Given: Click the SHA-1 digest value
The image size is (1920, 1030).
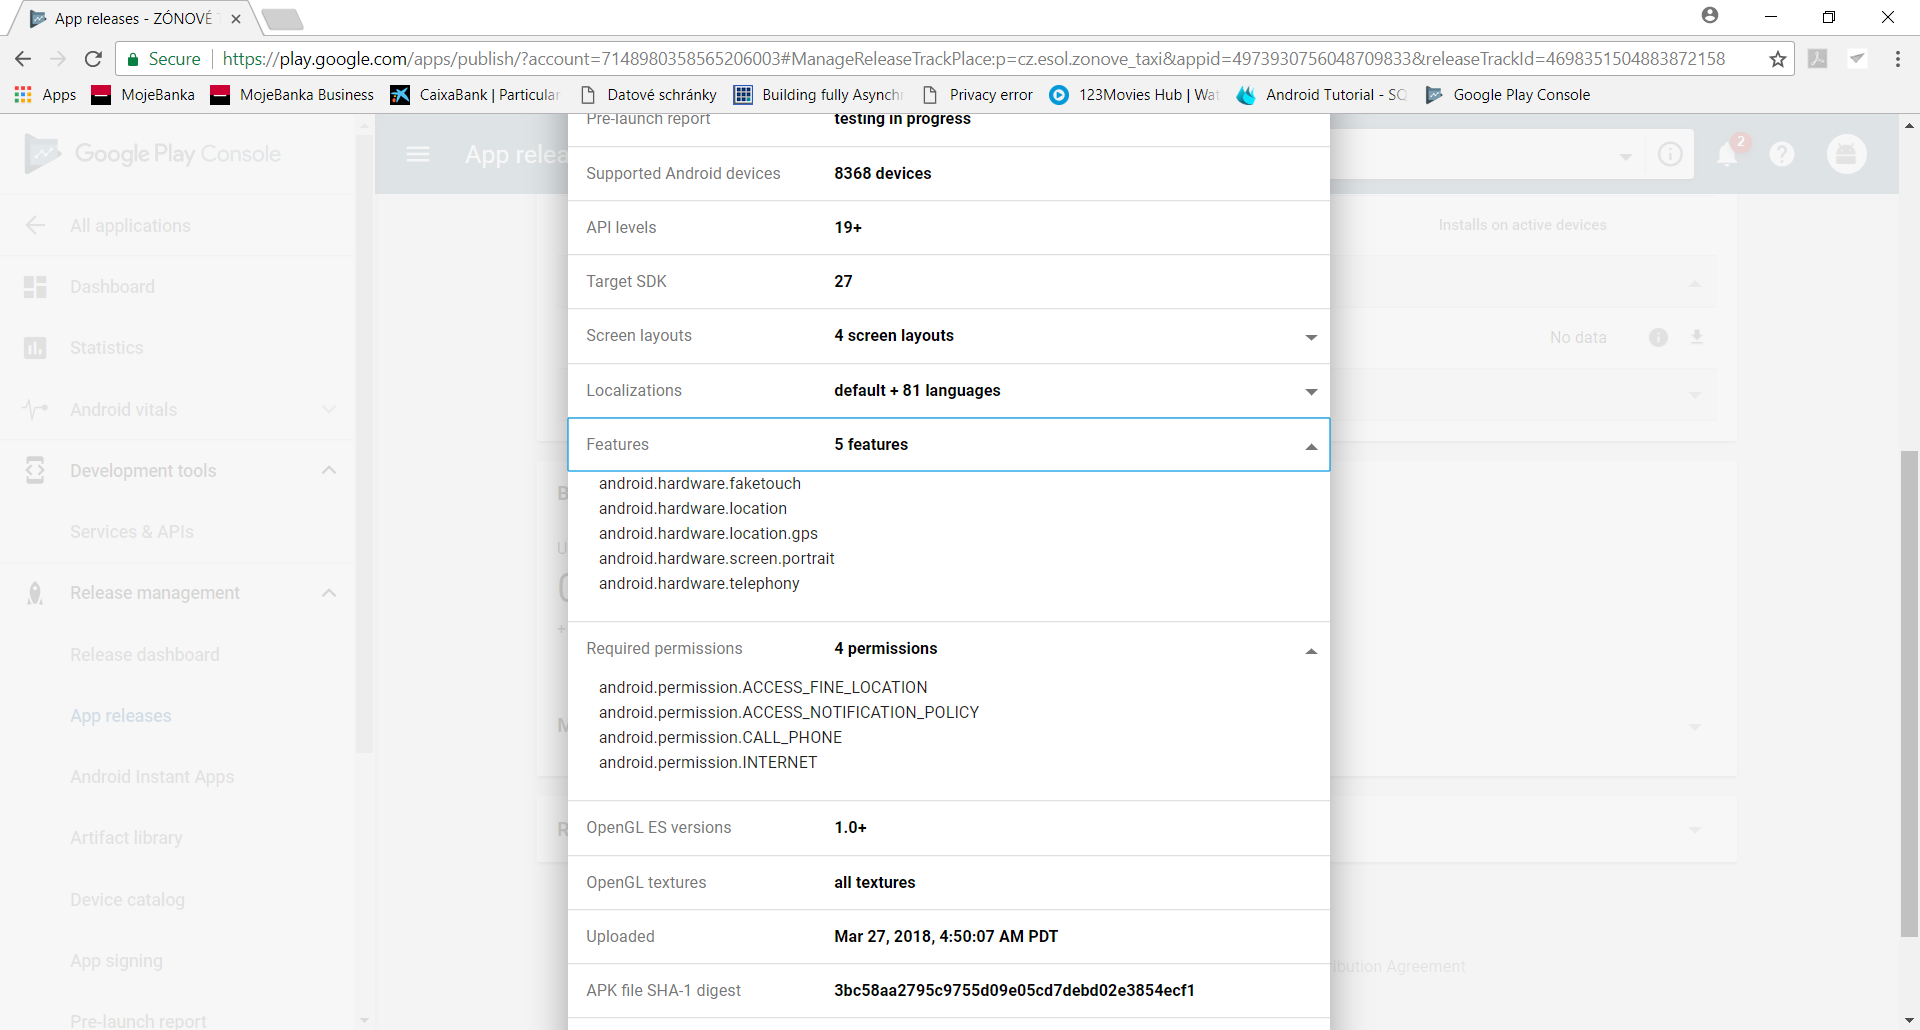Looking at the screenshot, I should pos(1014,991).
